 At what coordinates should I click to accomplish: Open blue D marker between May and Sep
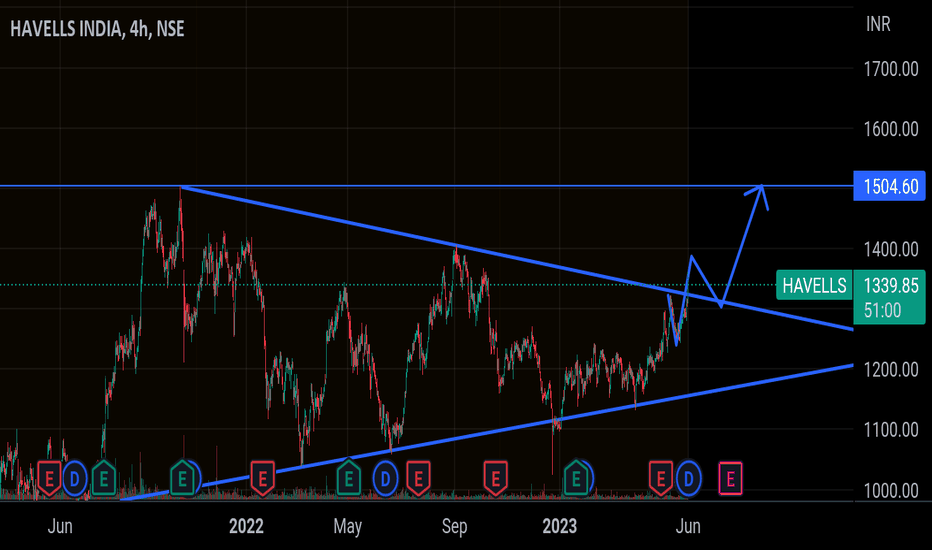point(385,478)
